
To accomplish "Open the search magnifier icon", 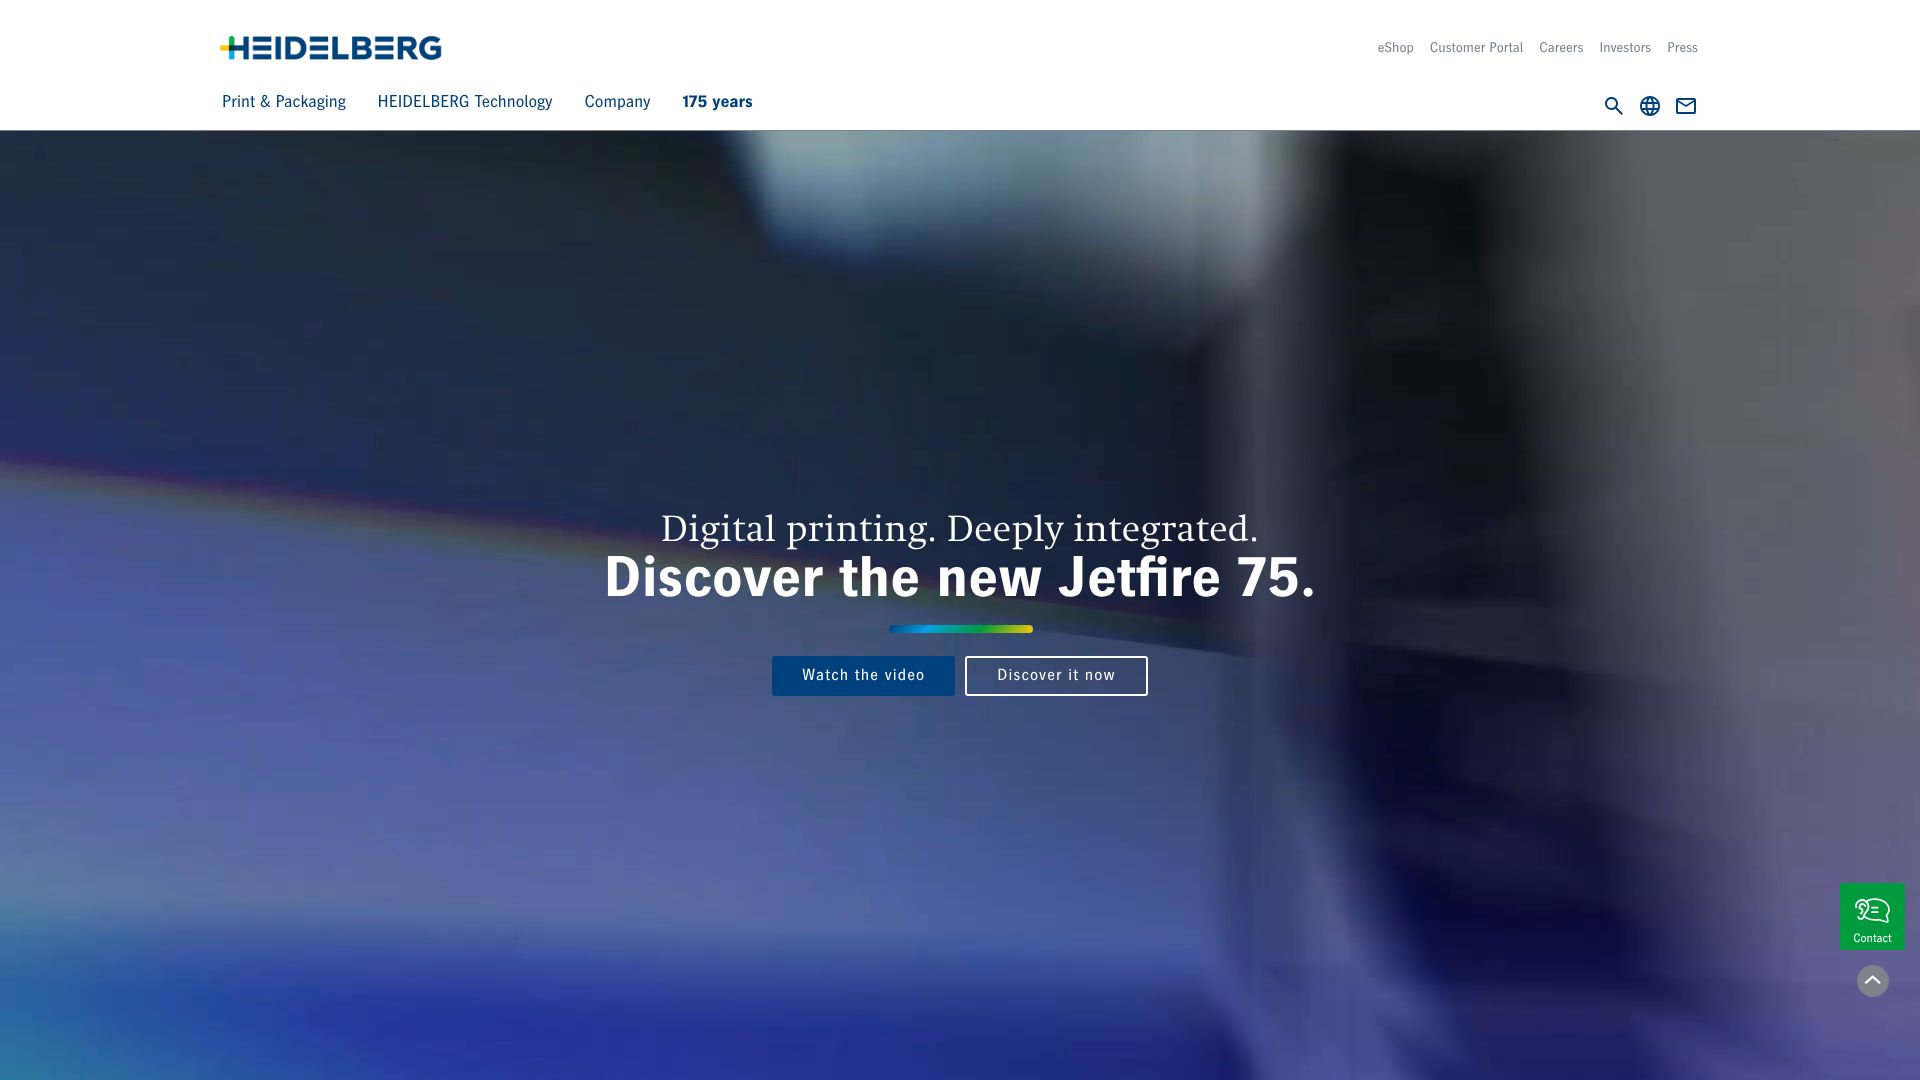I will pyautogui.click(x=1613, y=106).
